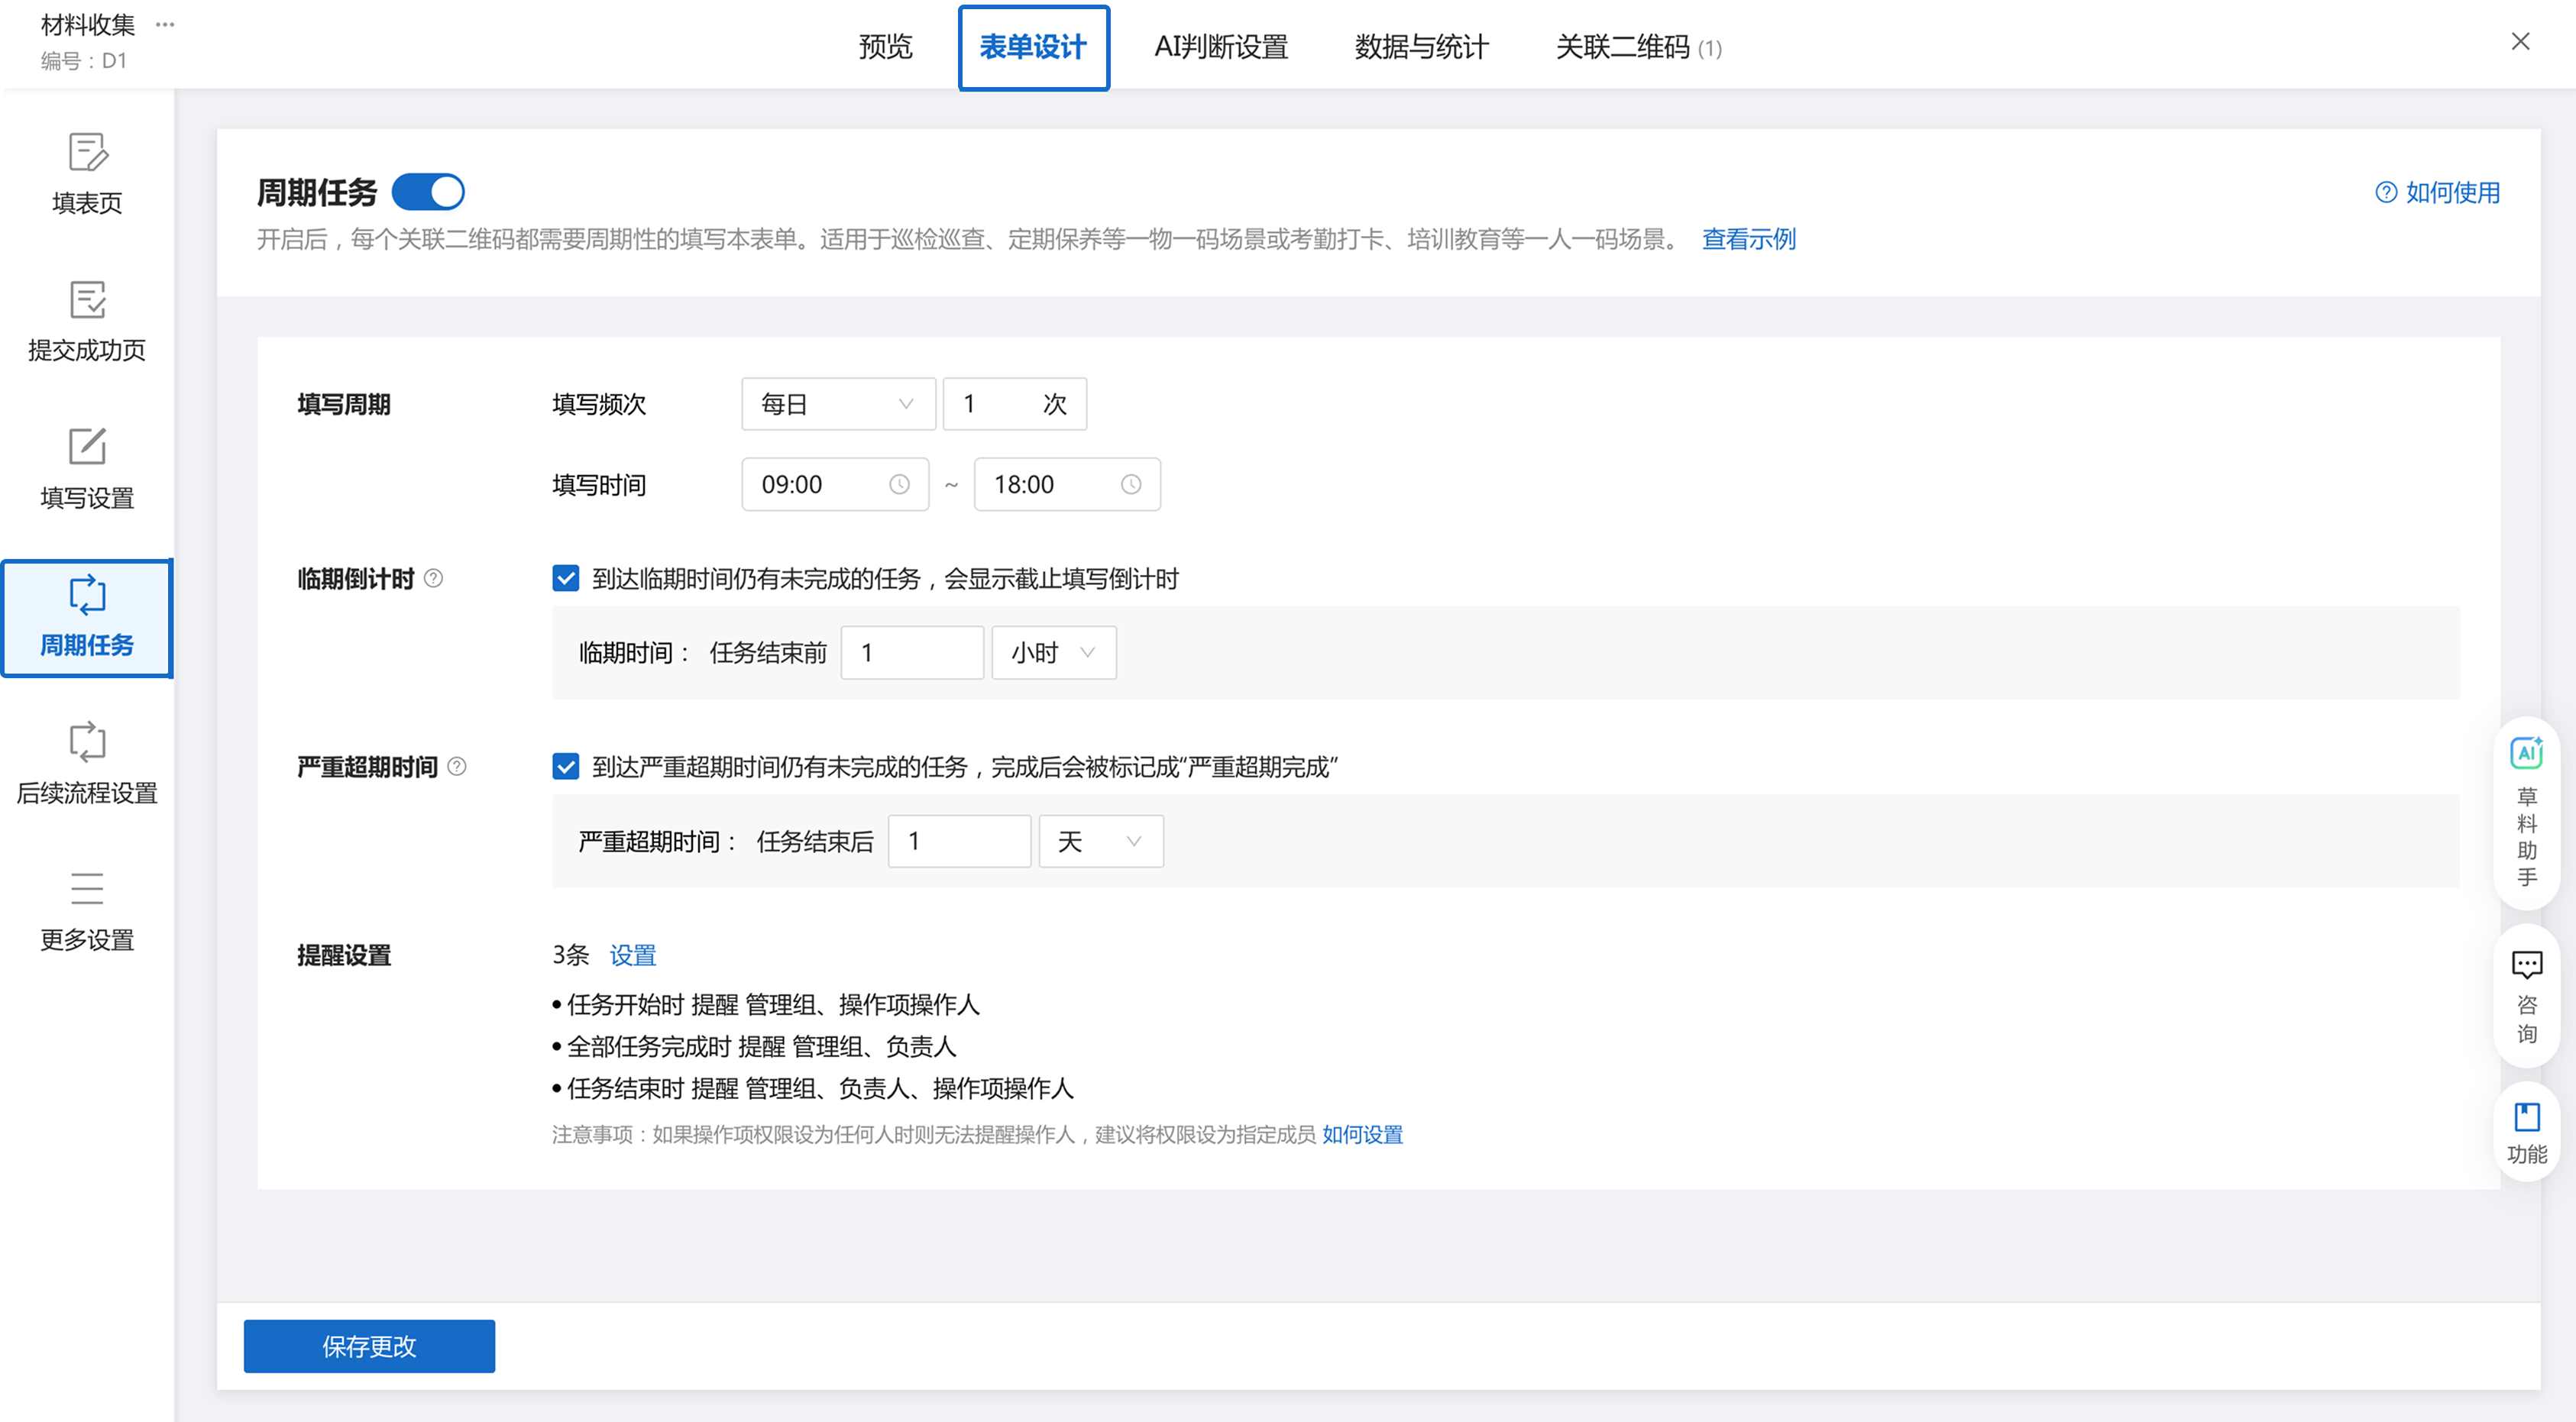The image size is (2576, 1422).
Task: Click the 保存更改 button
Action: point(369,1346)
